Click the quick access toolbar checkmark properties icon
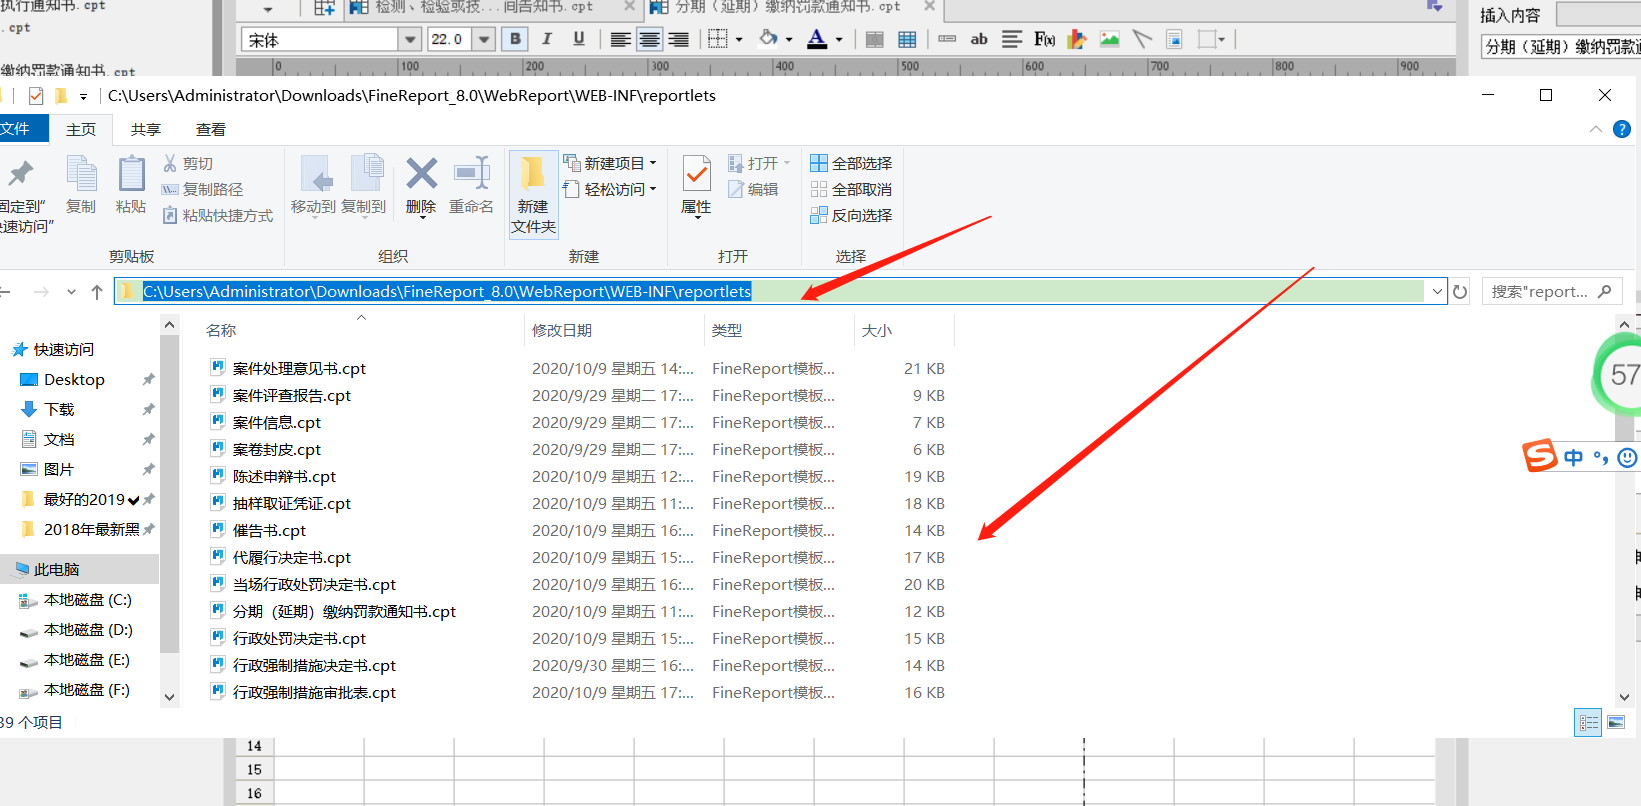This screenshot has height=806, width=1641. (x=36, y=96)
